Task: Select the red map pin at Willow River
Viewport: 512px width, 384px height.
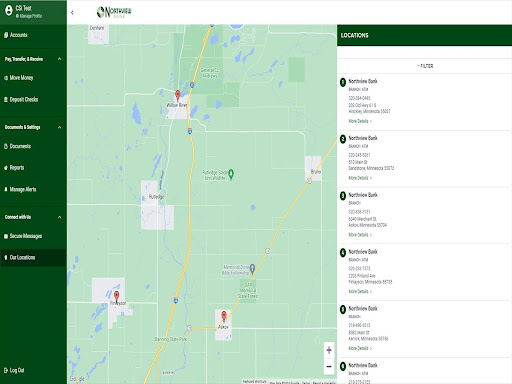Action: tap(178, 95)
